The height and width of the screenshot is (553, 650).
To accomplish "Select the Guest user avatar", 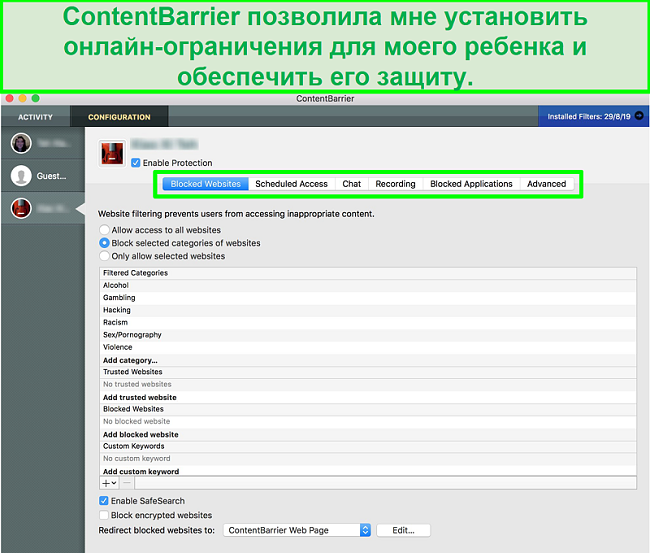I will coord(21,176).
